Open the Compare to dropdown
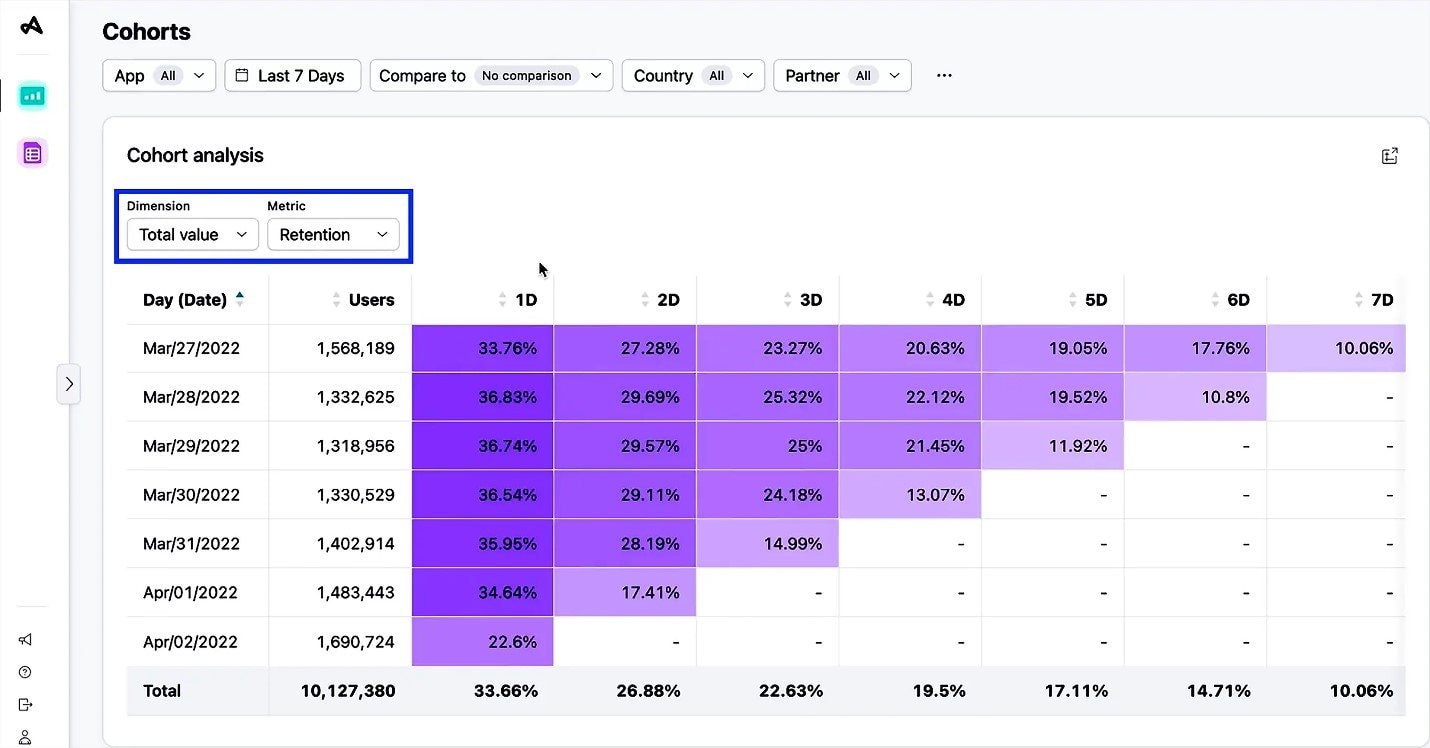Screen dimensions: 1430x748 click(x=491, y=75)
